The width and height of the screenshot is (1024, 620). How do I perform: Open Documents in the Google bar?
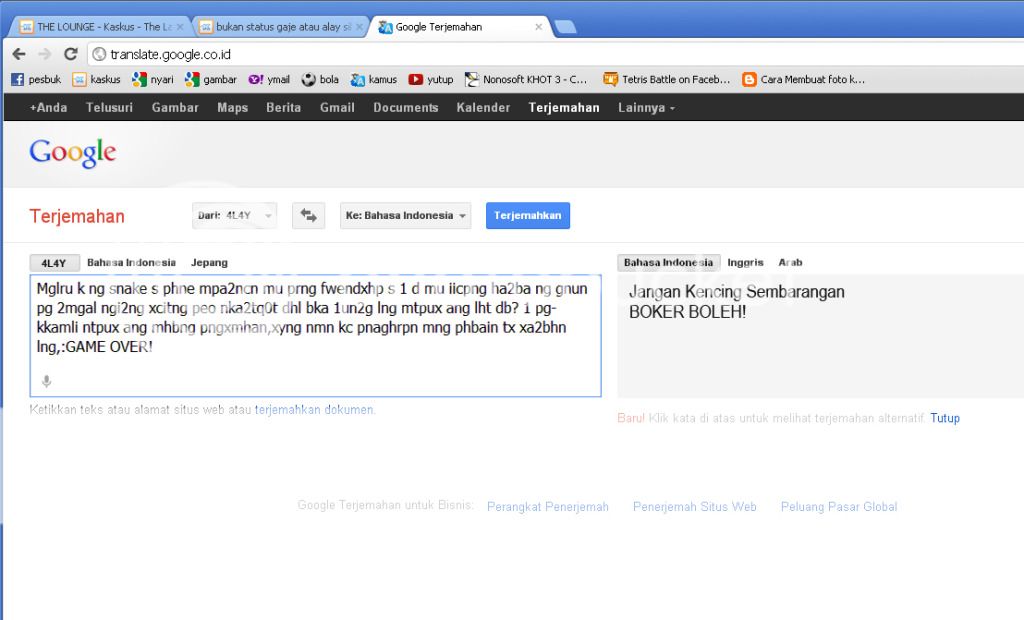(406, 108)
